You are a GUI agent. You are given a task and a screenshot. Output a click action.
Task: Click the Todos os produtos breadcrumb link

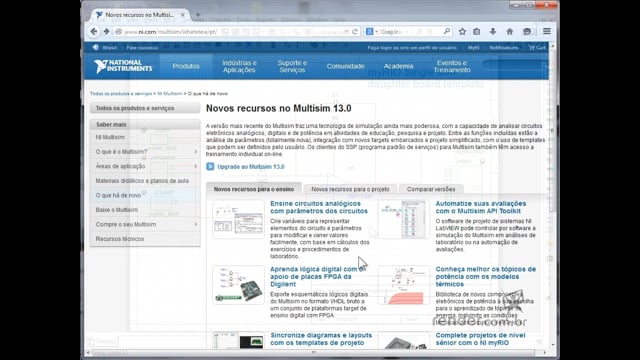pyautogui.click(x=121, y=93)
